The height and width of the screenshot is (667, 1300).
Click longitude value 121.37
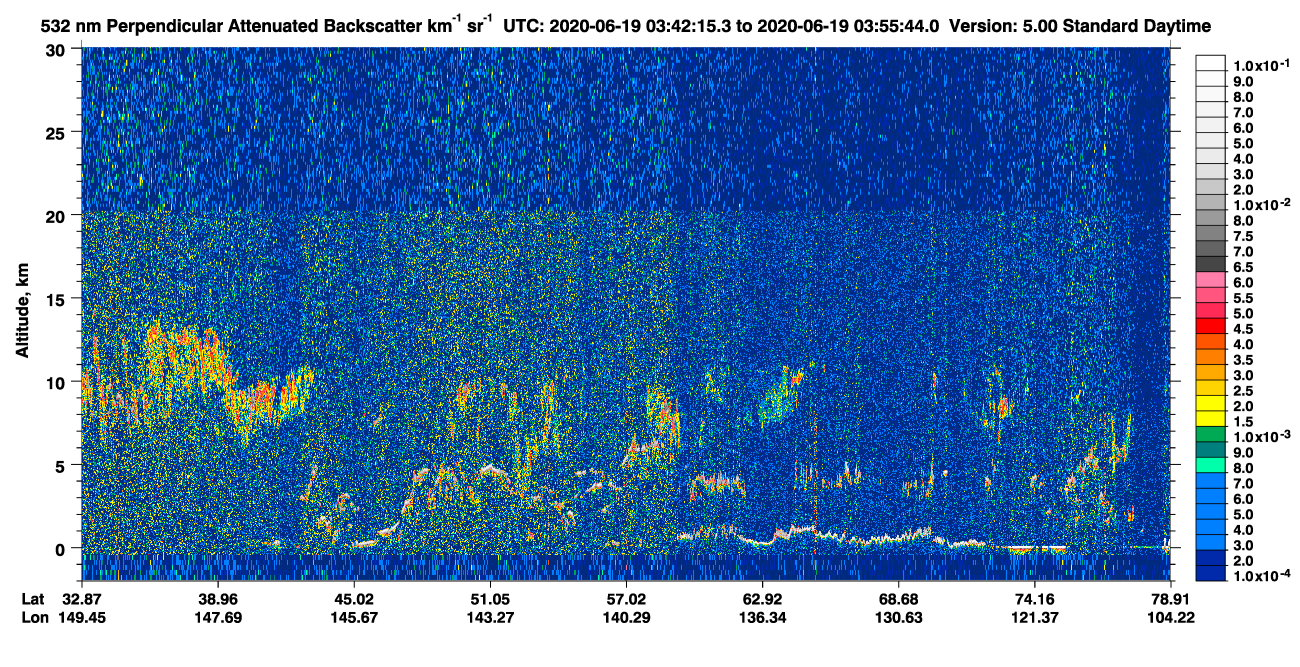pyautogui.click(x=1034, y=617)
